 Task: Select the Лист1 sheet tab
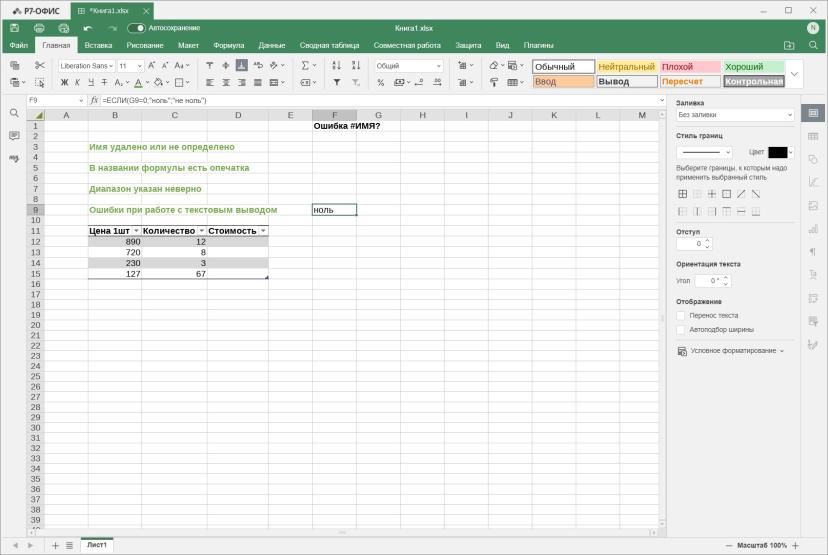97,545
